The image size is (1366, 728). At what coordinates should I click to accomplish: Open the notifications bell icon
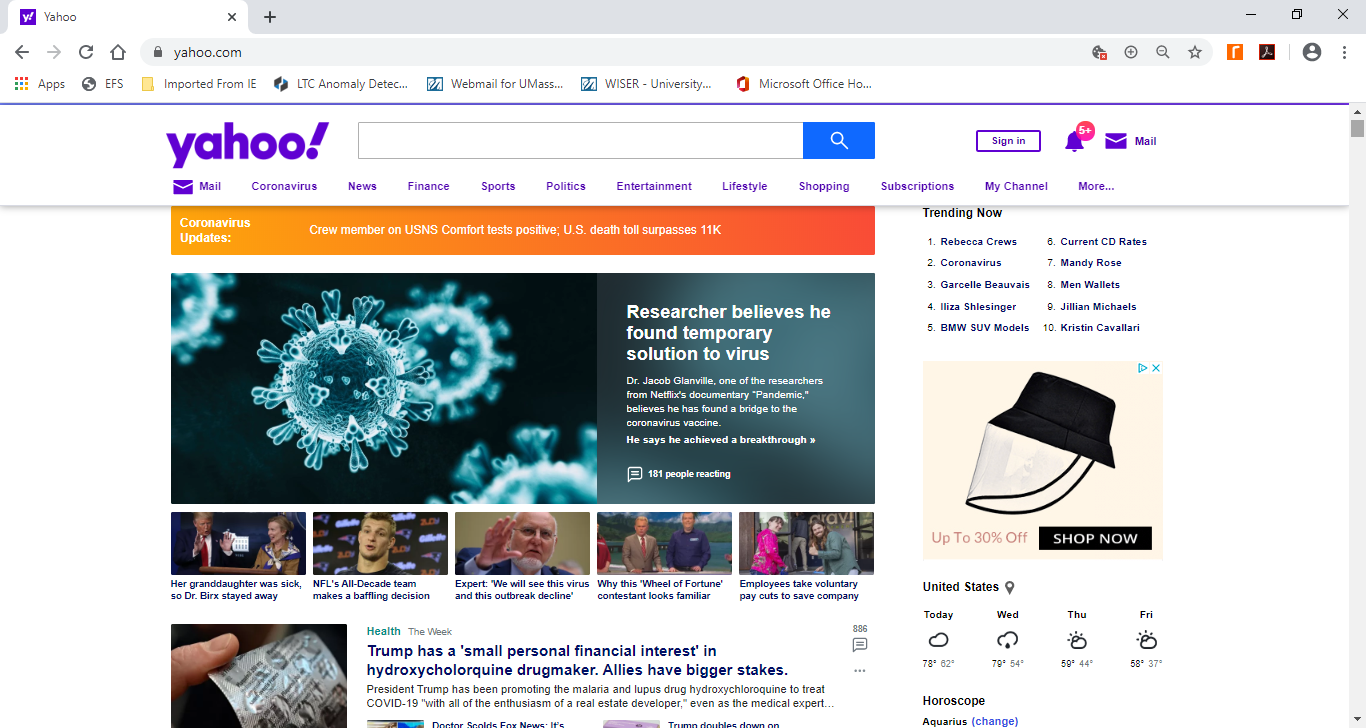1075,141
